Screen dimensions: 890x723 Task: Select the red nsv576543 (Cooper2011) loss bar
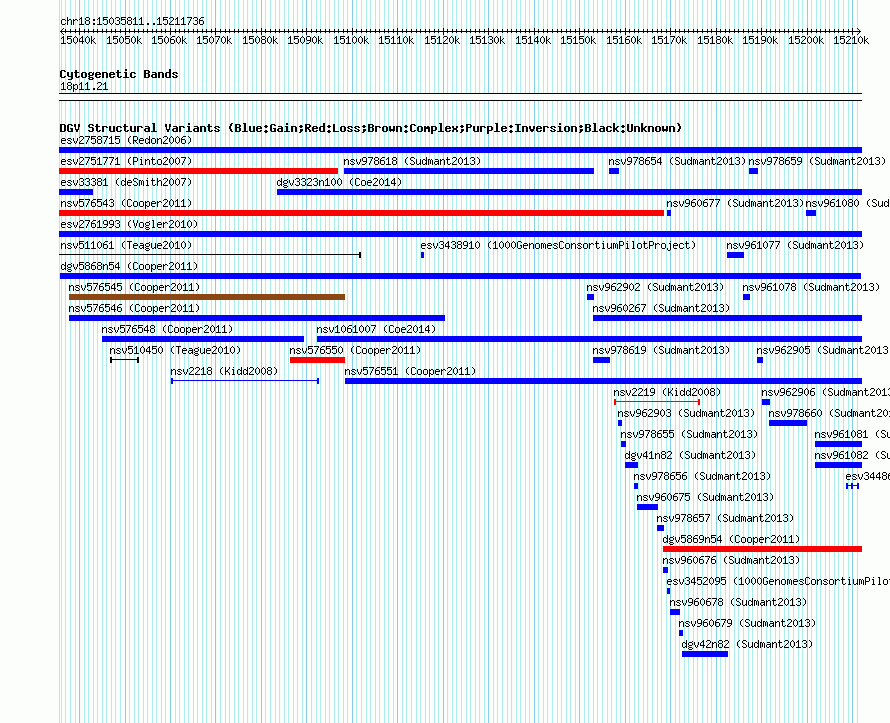pyautogui.click(x=362, y=213)
